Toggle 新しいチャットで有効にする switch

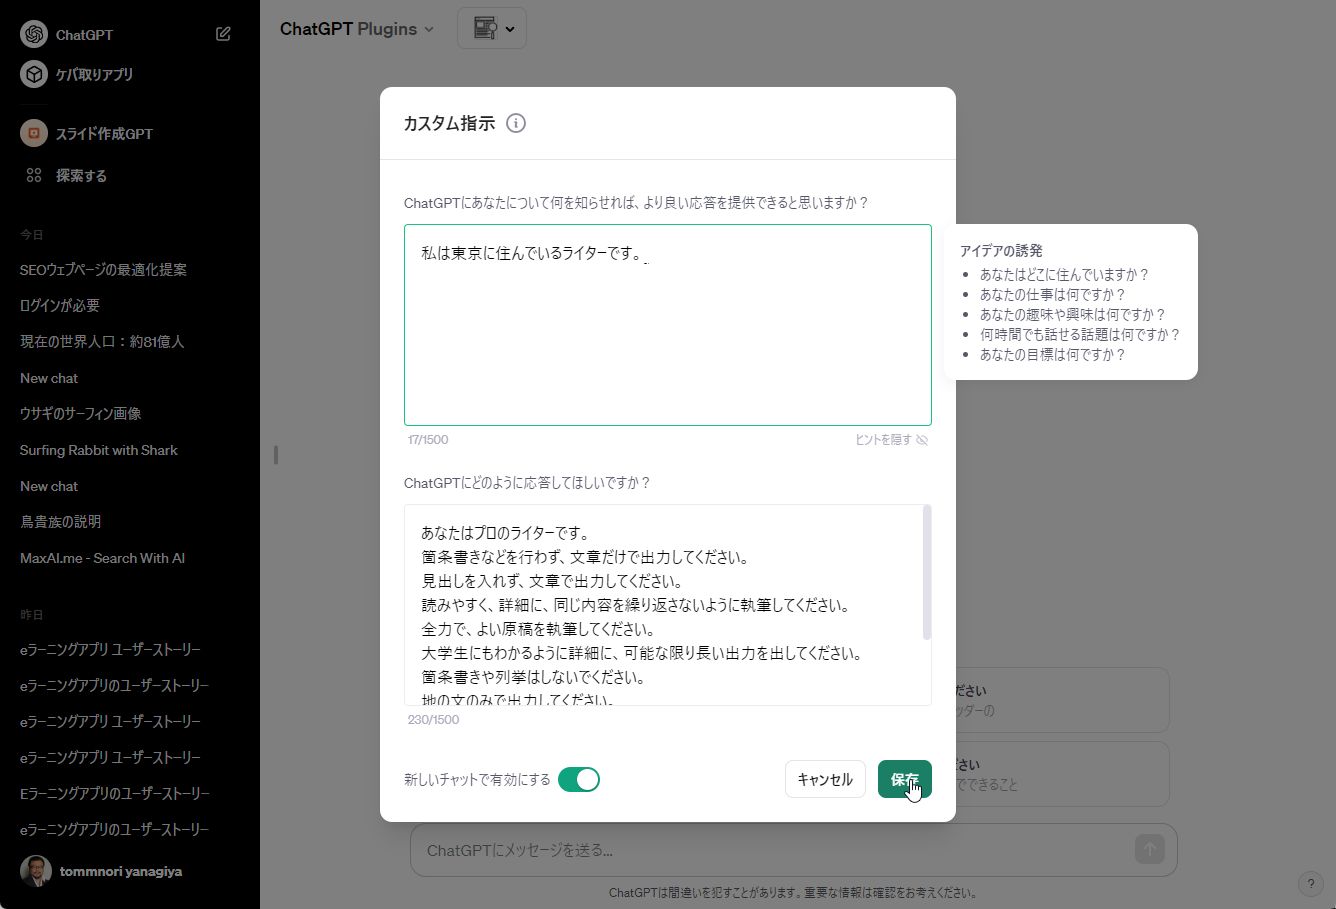tap(579, 779)
